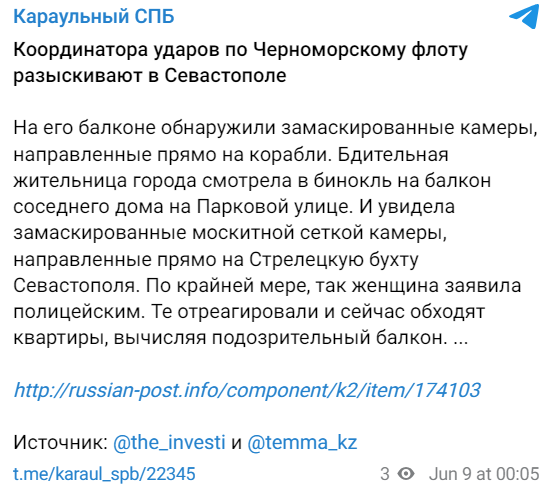Open the Telegram paper plane icon

point(524,16)
